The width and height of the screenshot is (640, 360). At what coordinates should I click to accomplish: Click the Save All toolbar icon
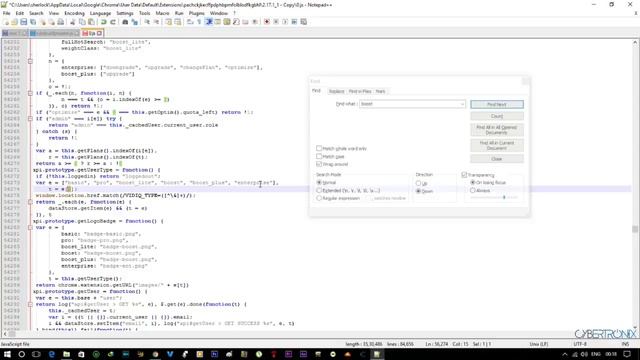point(33,22)
